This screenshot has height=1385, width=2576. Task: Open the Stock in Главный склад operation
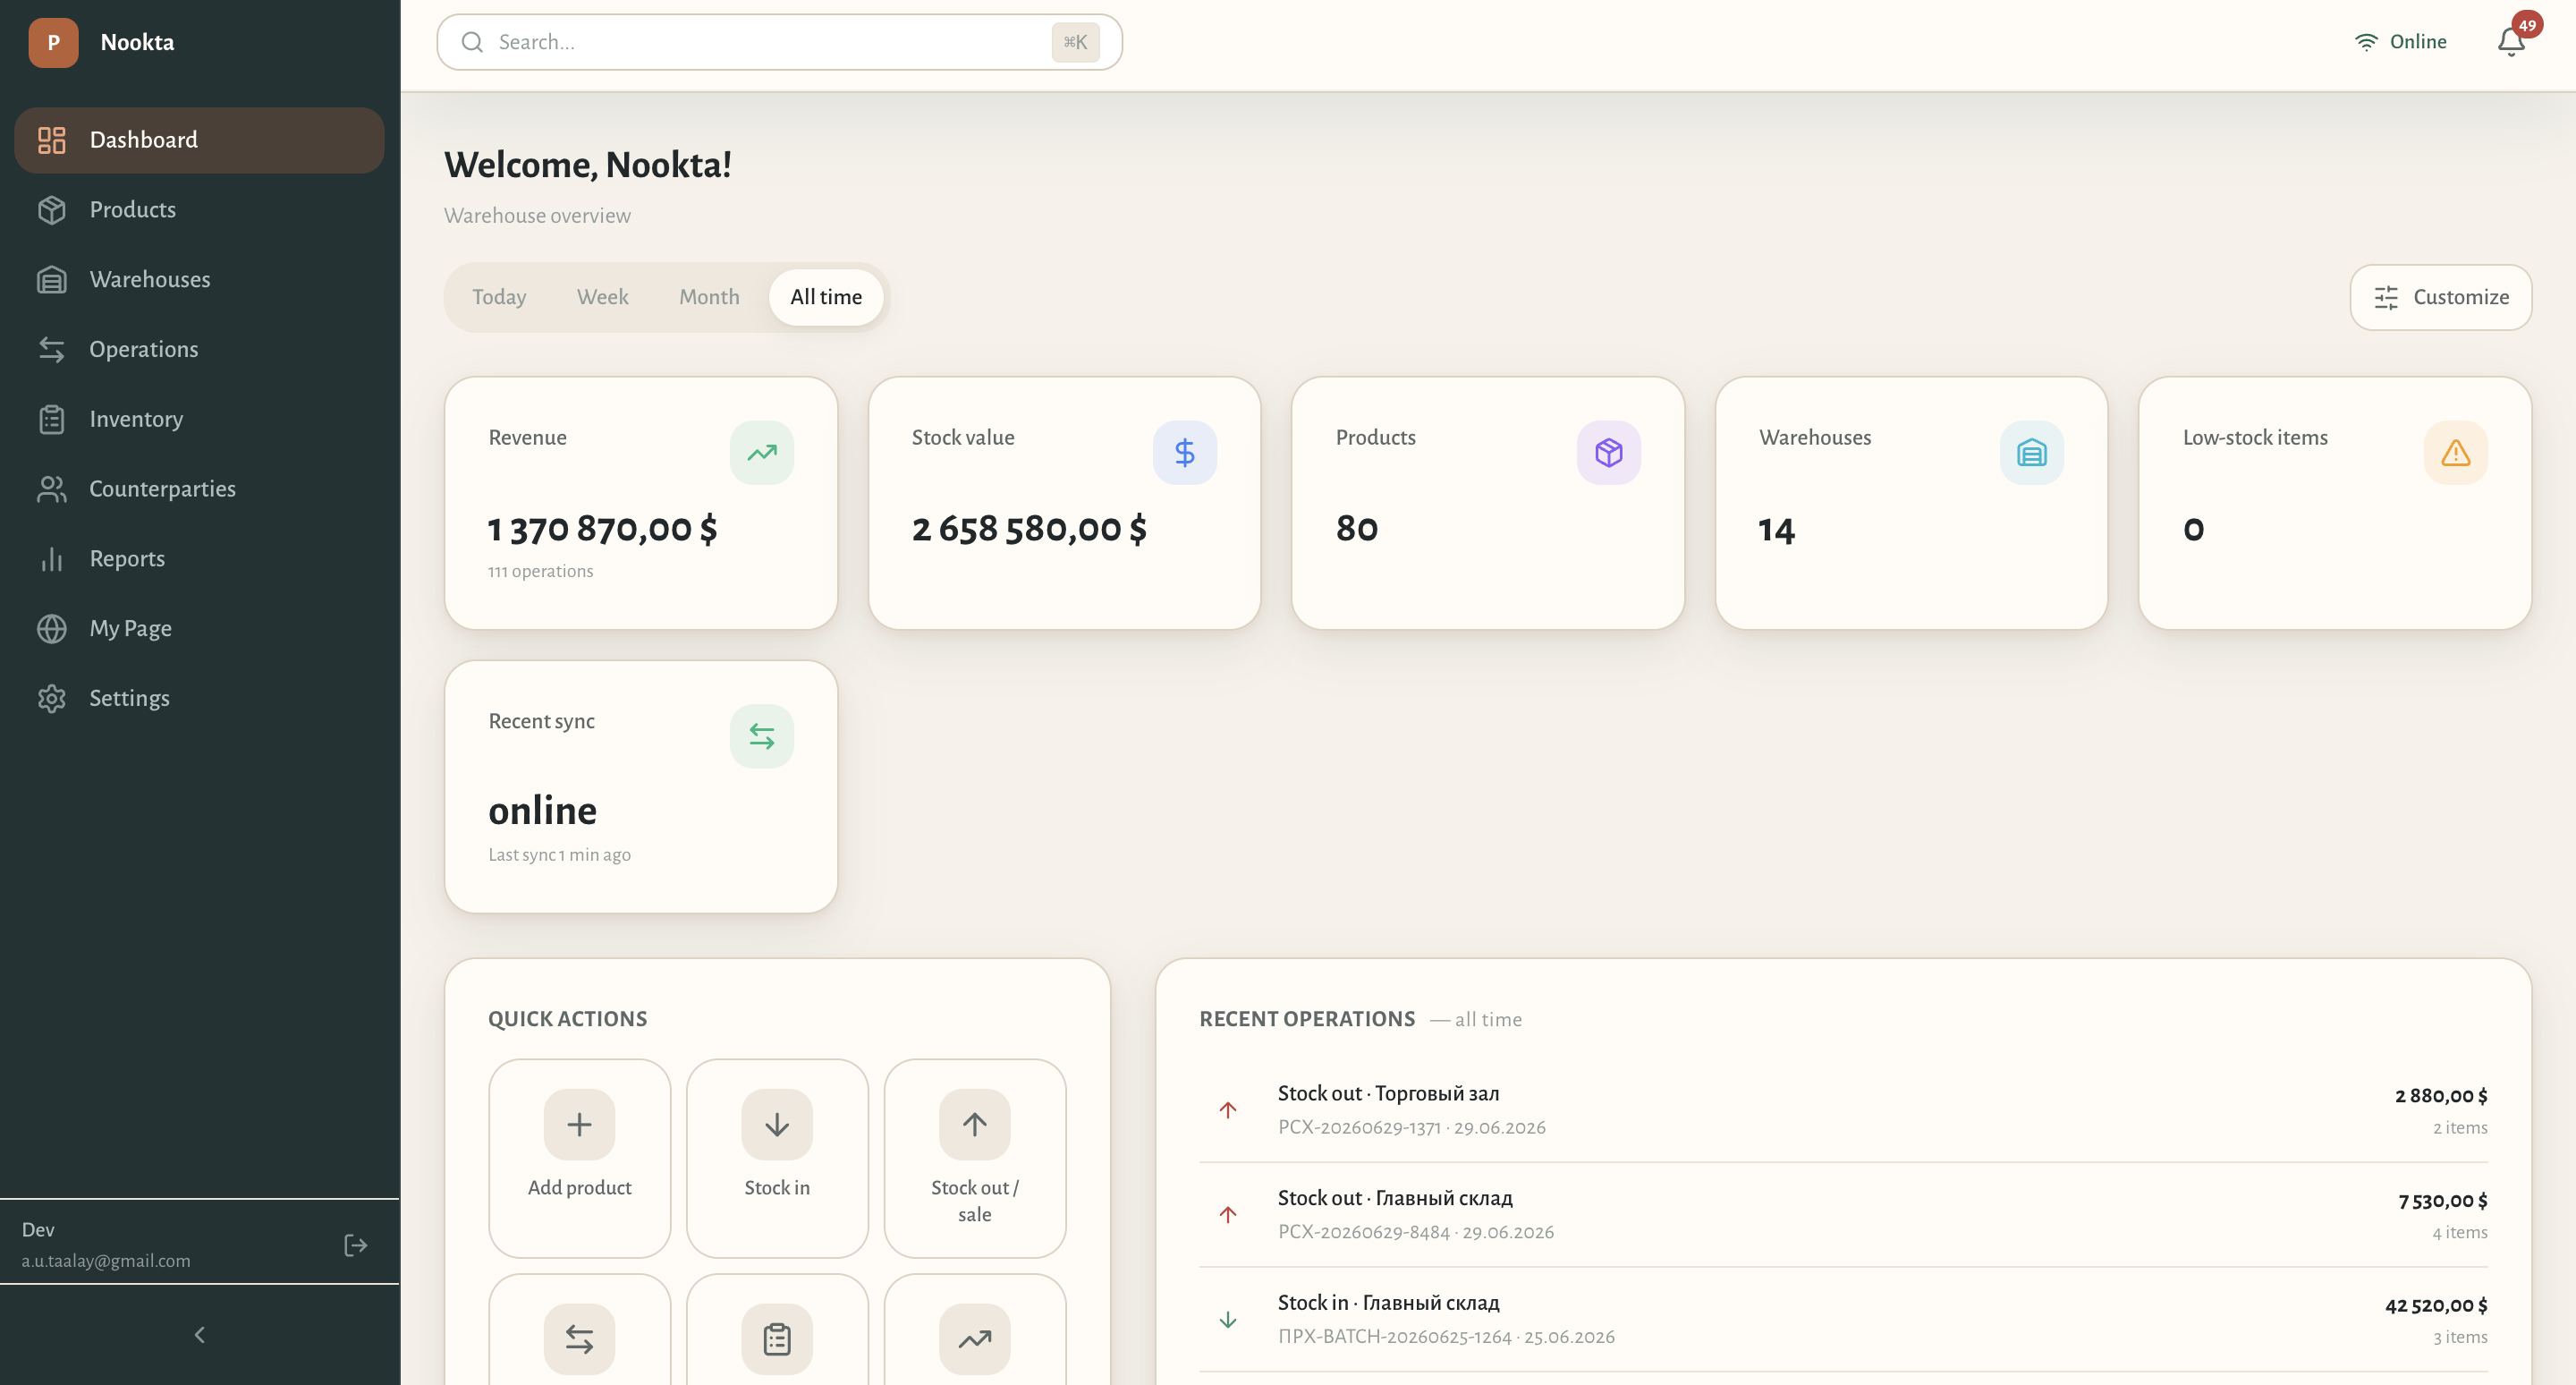[1843, 1319]
